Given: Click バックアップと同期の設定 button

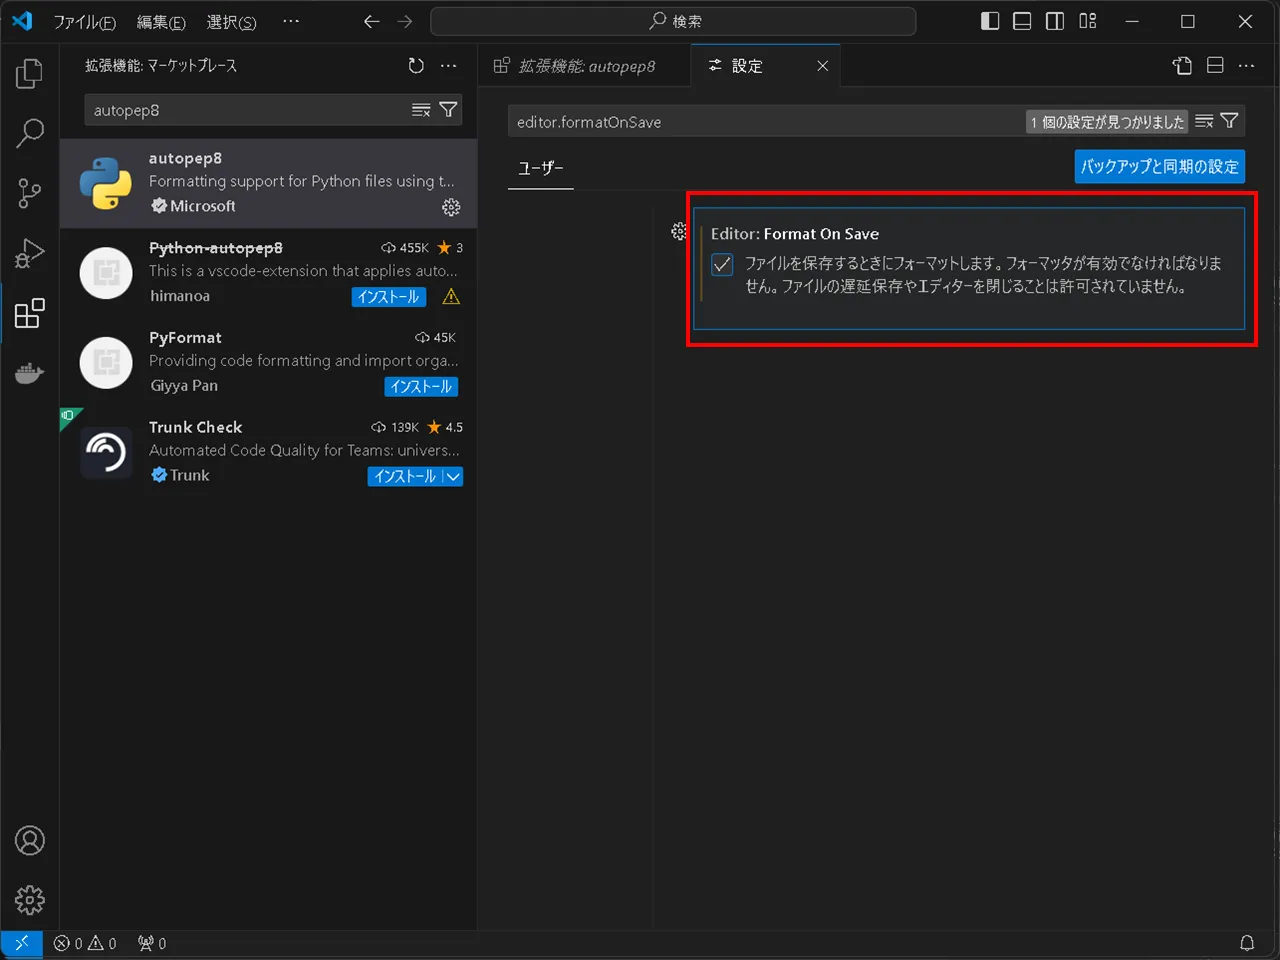Looking at the screenshot, I should (1160, 167).
